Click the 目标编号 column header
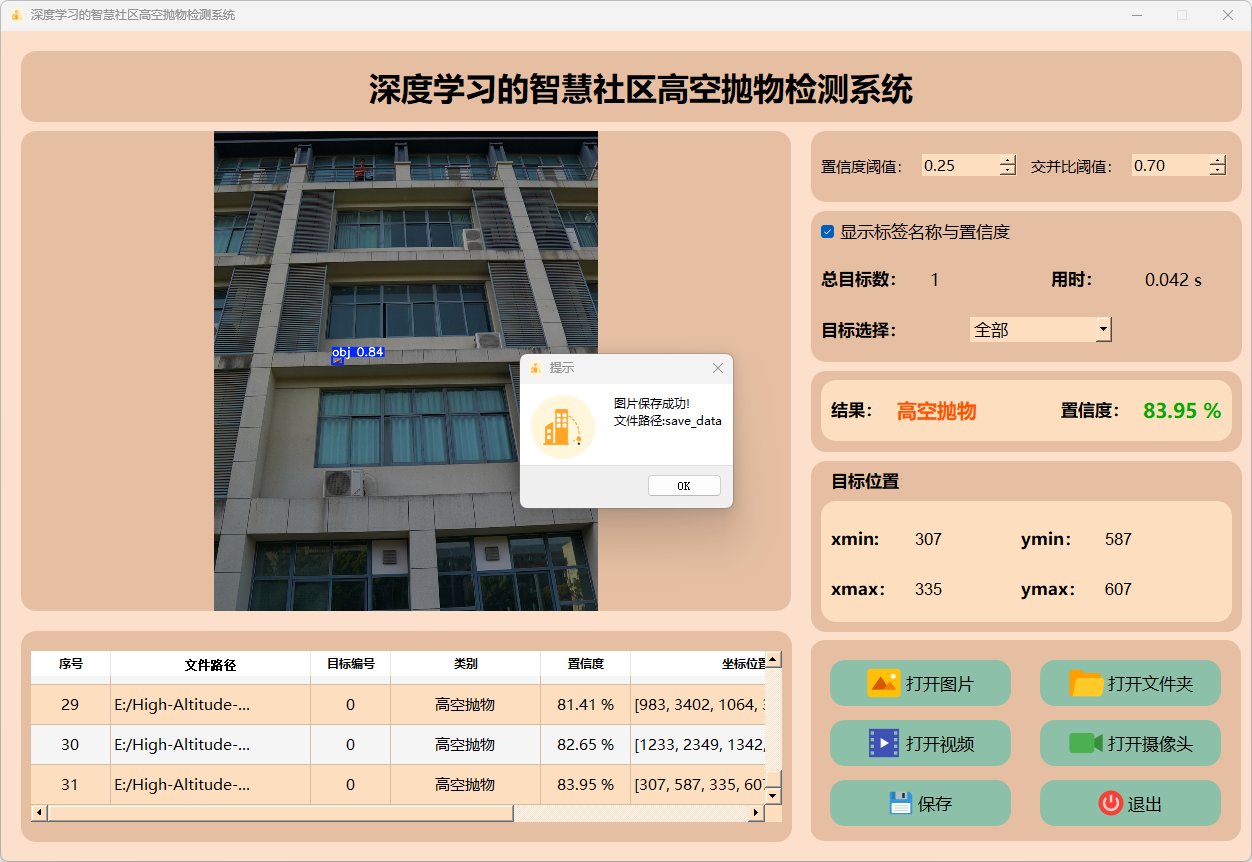The width and height of the screenshot is (1252, 862). 350,664
